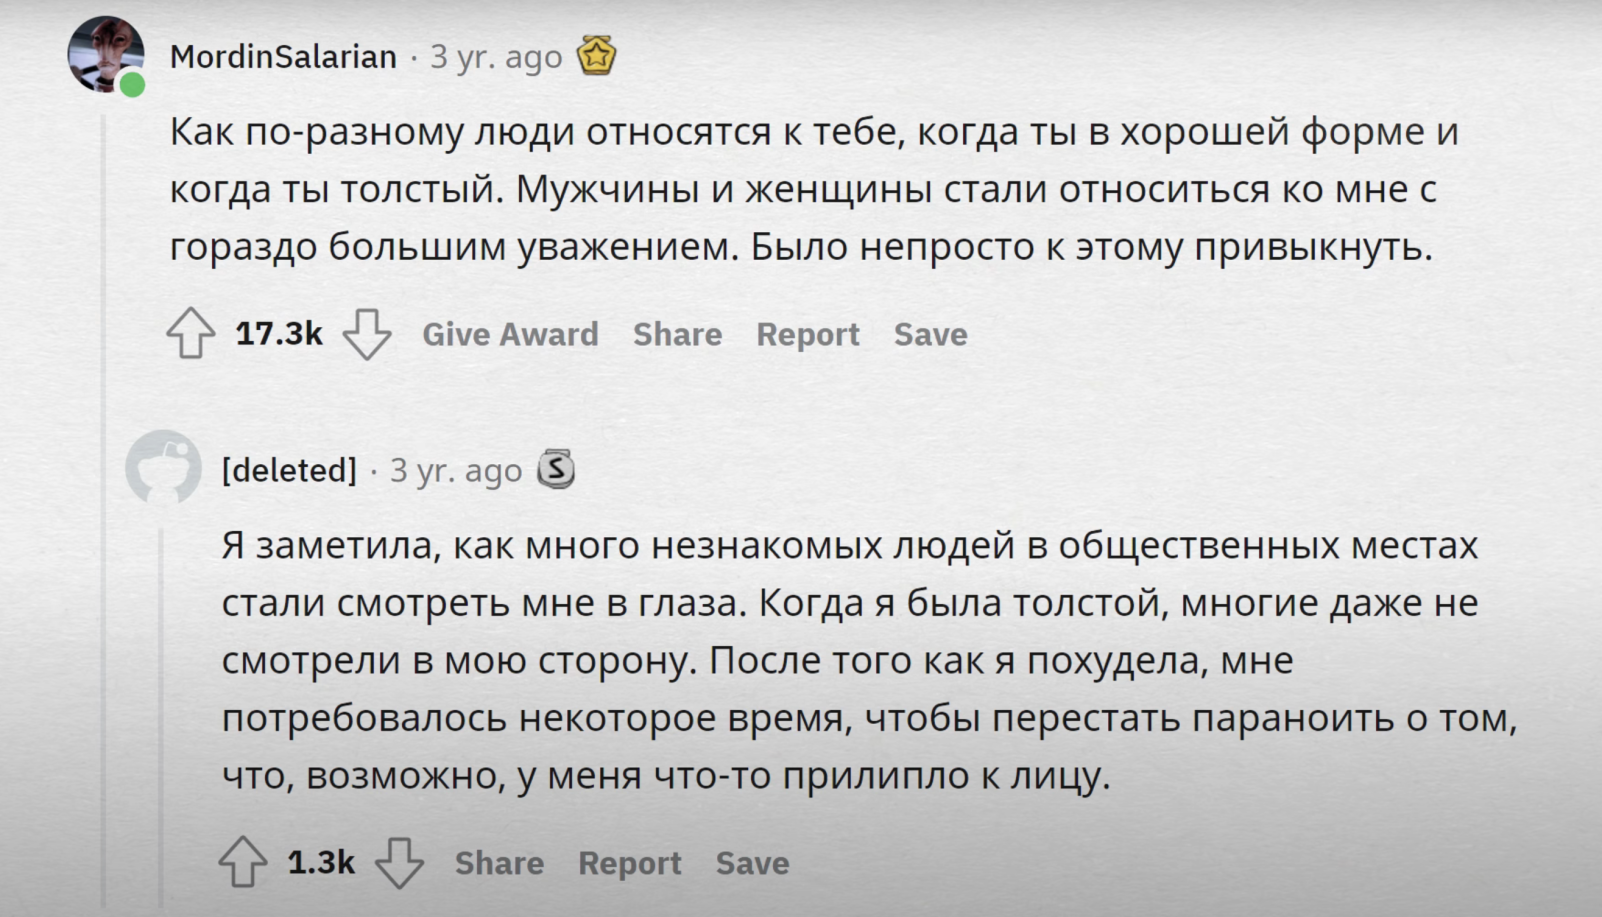Click the deleted user's default avatar
1602x917 pixels.
[x=164, y=467]
